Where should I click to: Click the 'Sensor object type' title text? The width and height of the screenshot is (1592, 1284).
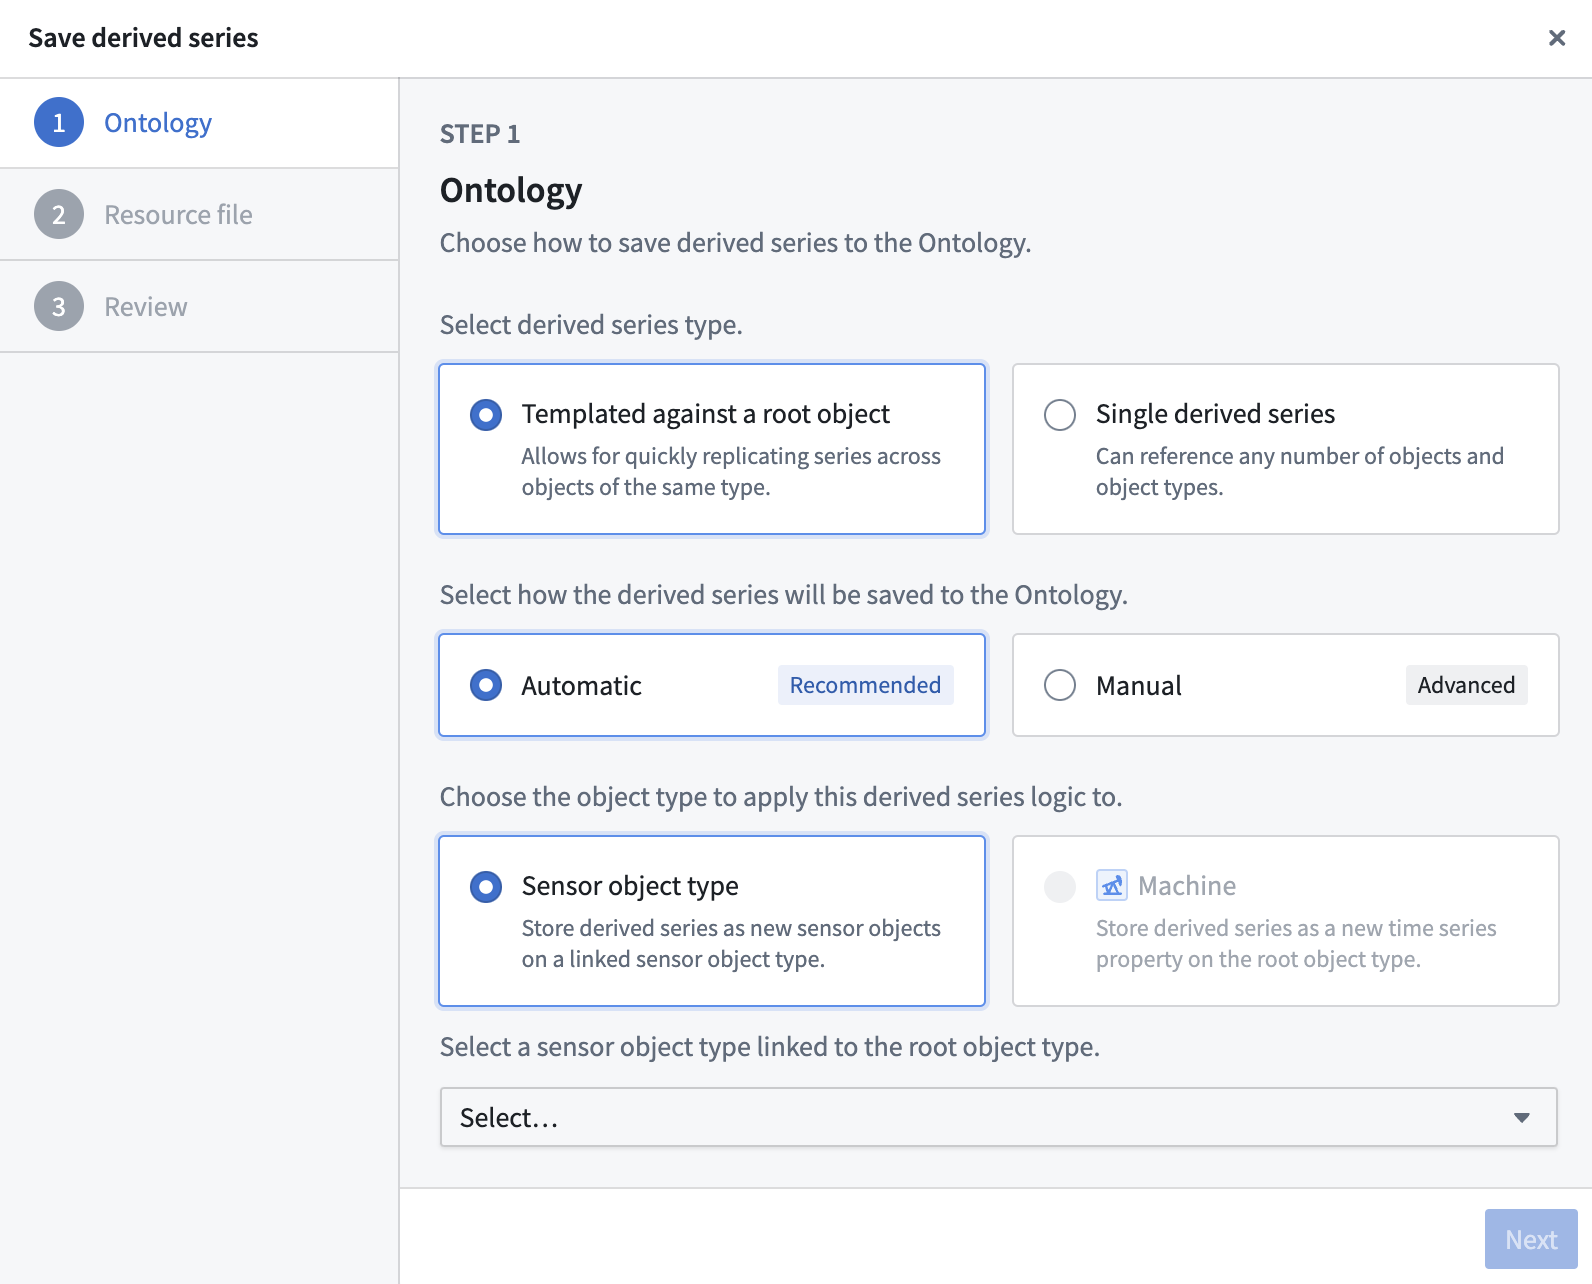tap(630, 886)
